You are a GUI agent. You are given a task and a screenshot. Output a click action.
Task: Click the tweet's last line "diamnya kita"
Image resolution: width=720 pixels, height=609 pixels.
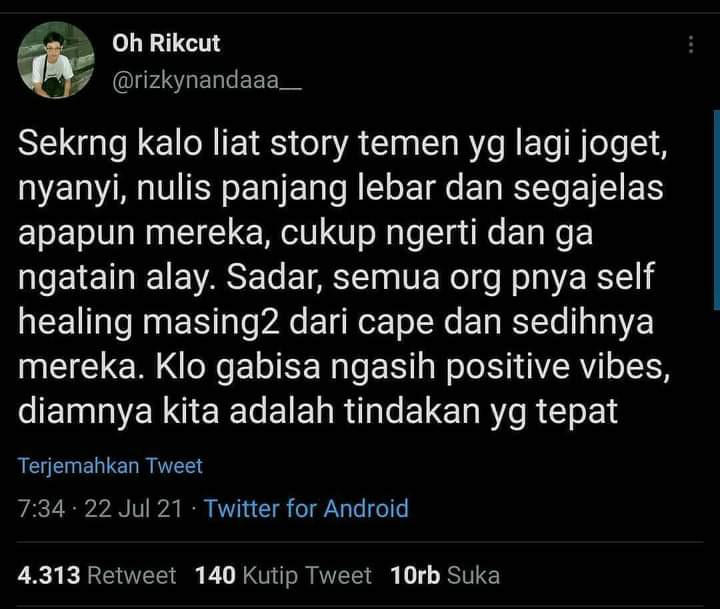point(318,410)
